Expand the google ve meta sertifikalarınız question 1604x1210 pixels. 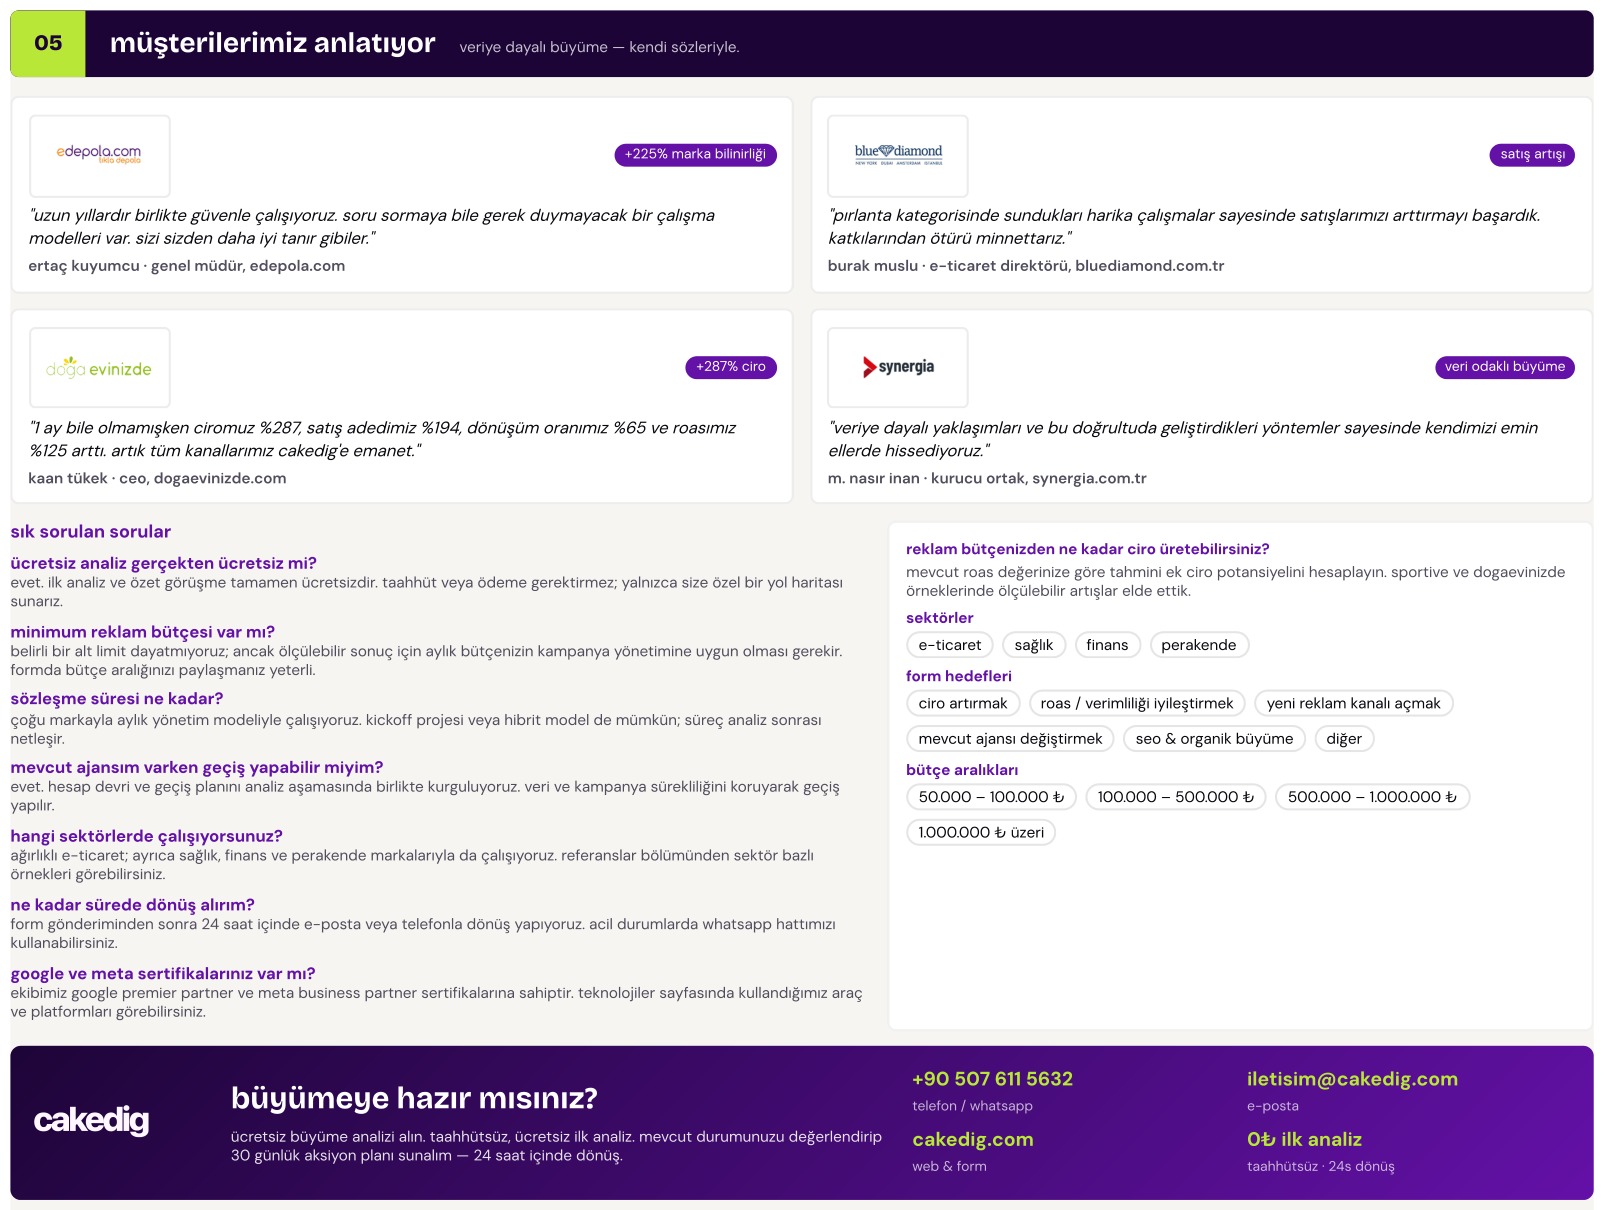pos(163,973)
